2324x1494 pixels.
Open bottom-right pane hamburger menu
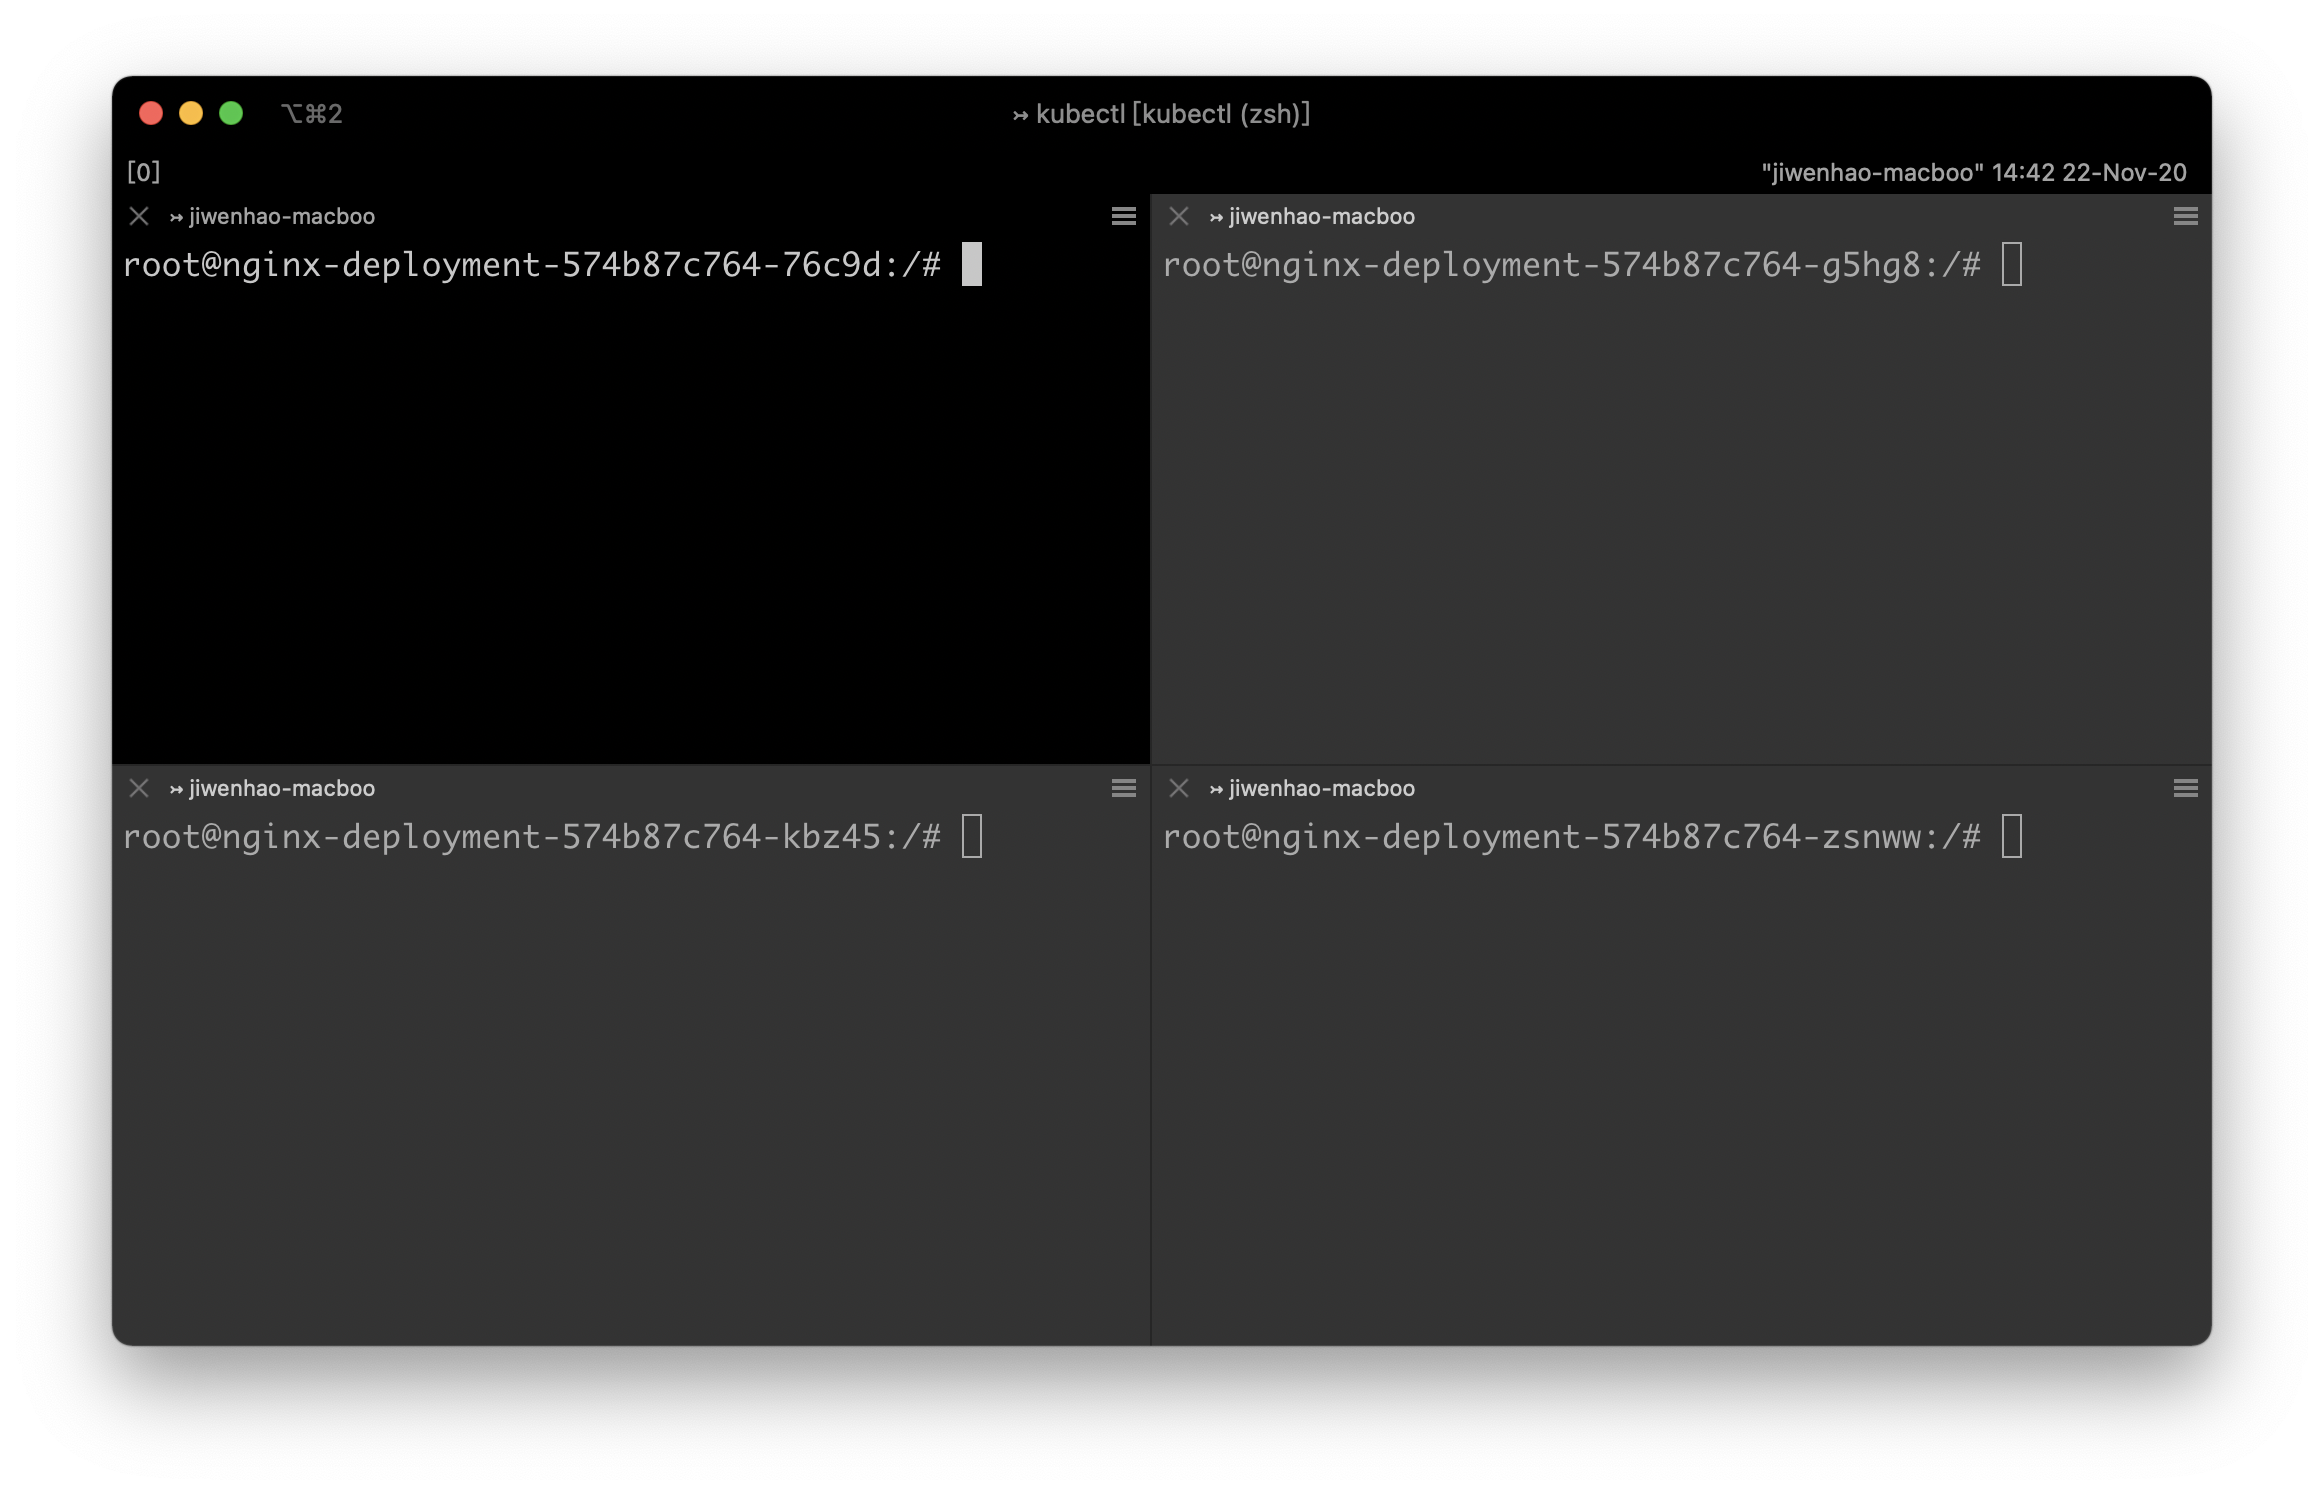click(x=2185, y=788)
